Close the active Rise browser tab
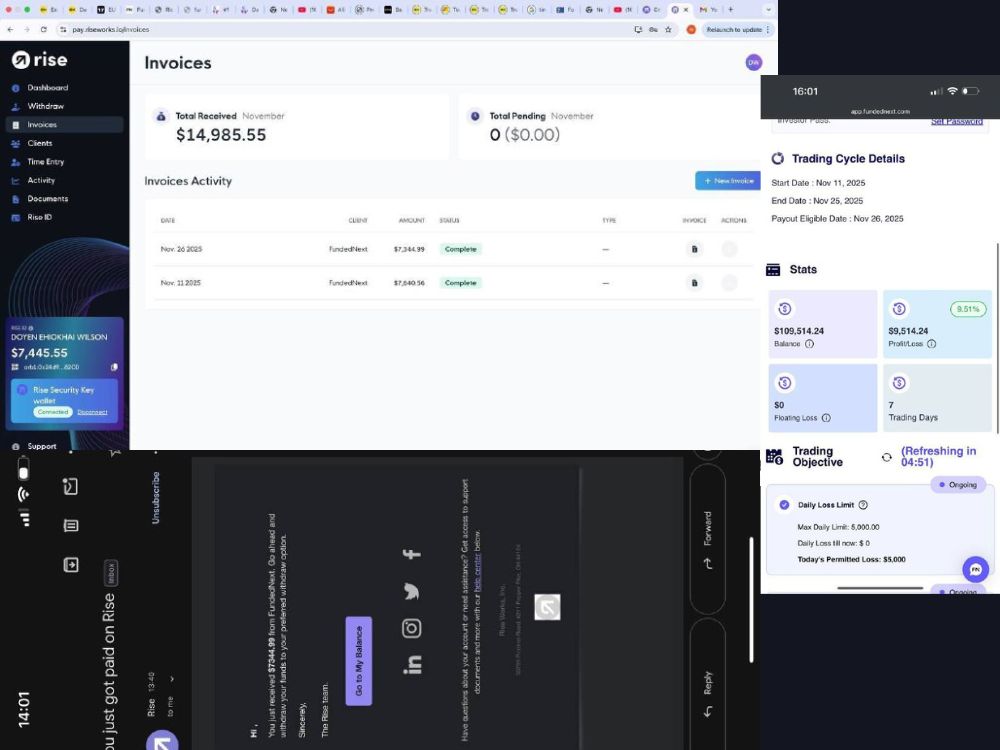The width and height of the screenshot is (1000, 750). [x=686, y=10]
